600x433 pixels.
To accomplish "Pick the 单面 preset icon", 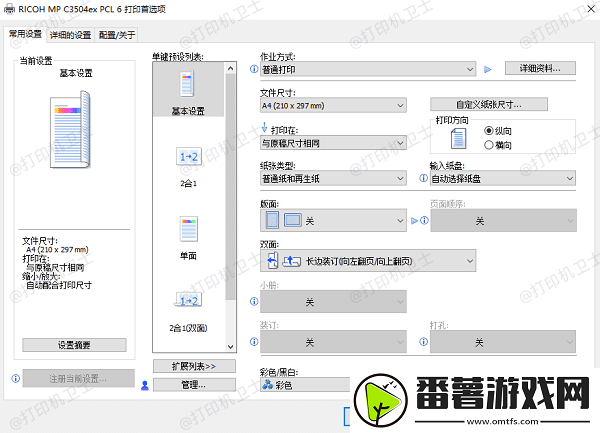I will click(189, 229).
